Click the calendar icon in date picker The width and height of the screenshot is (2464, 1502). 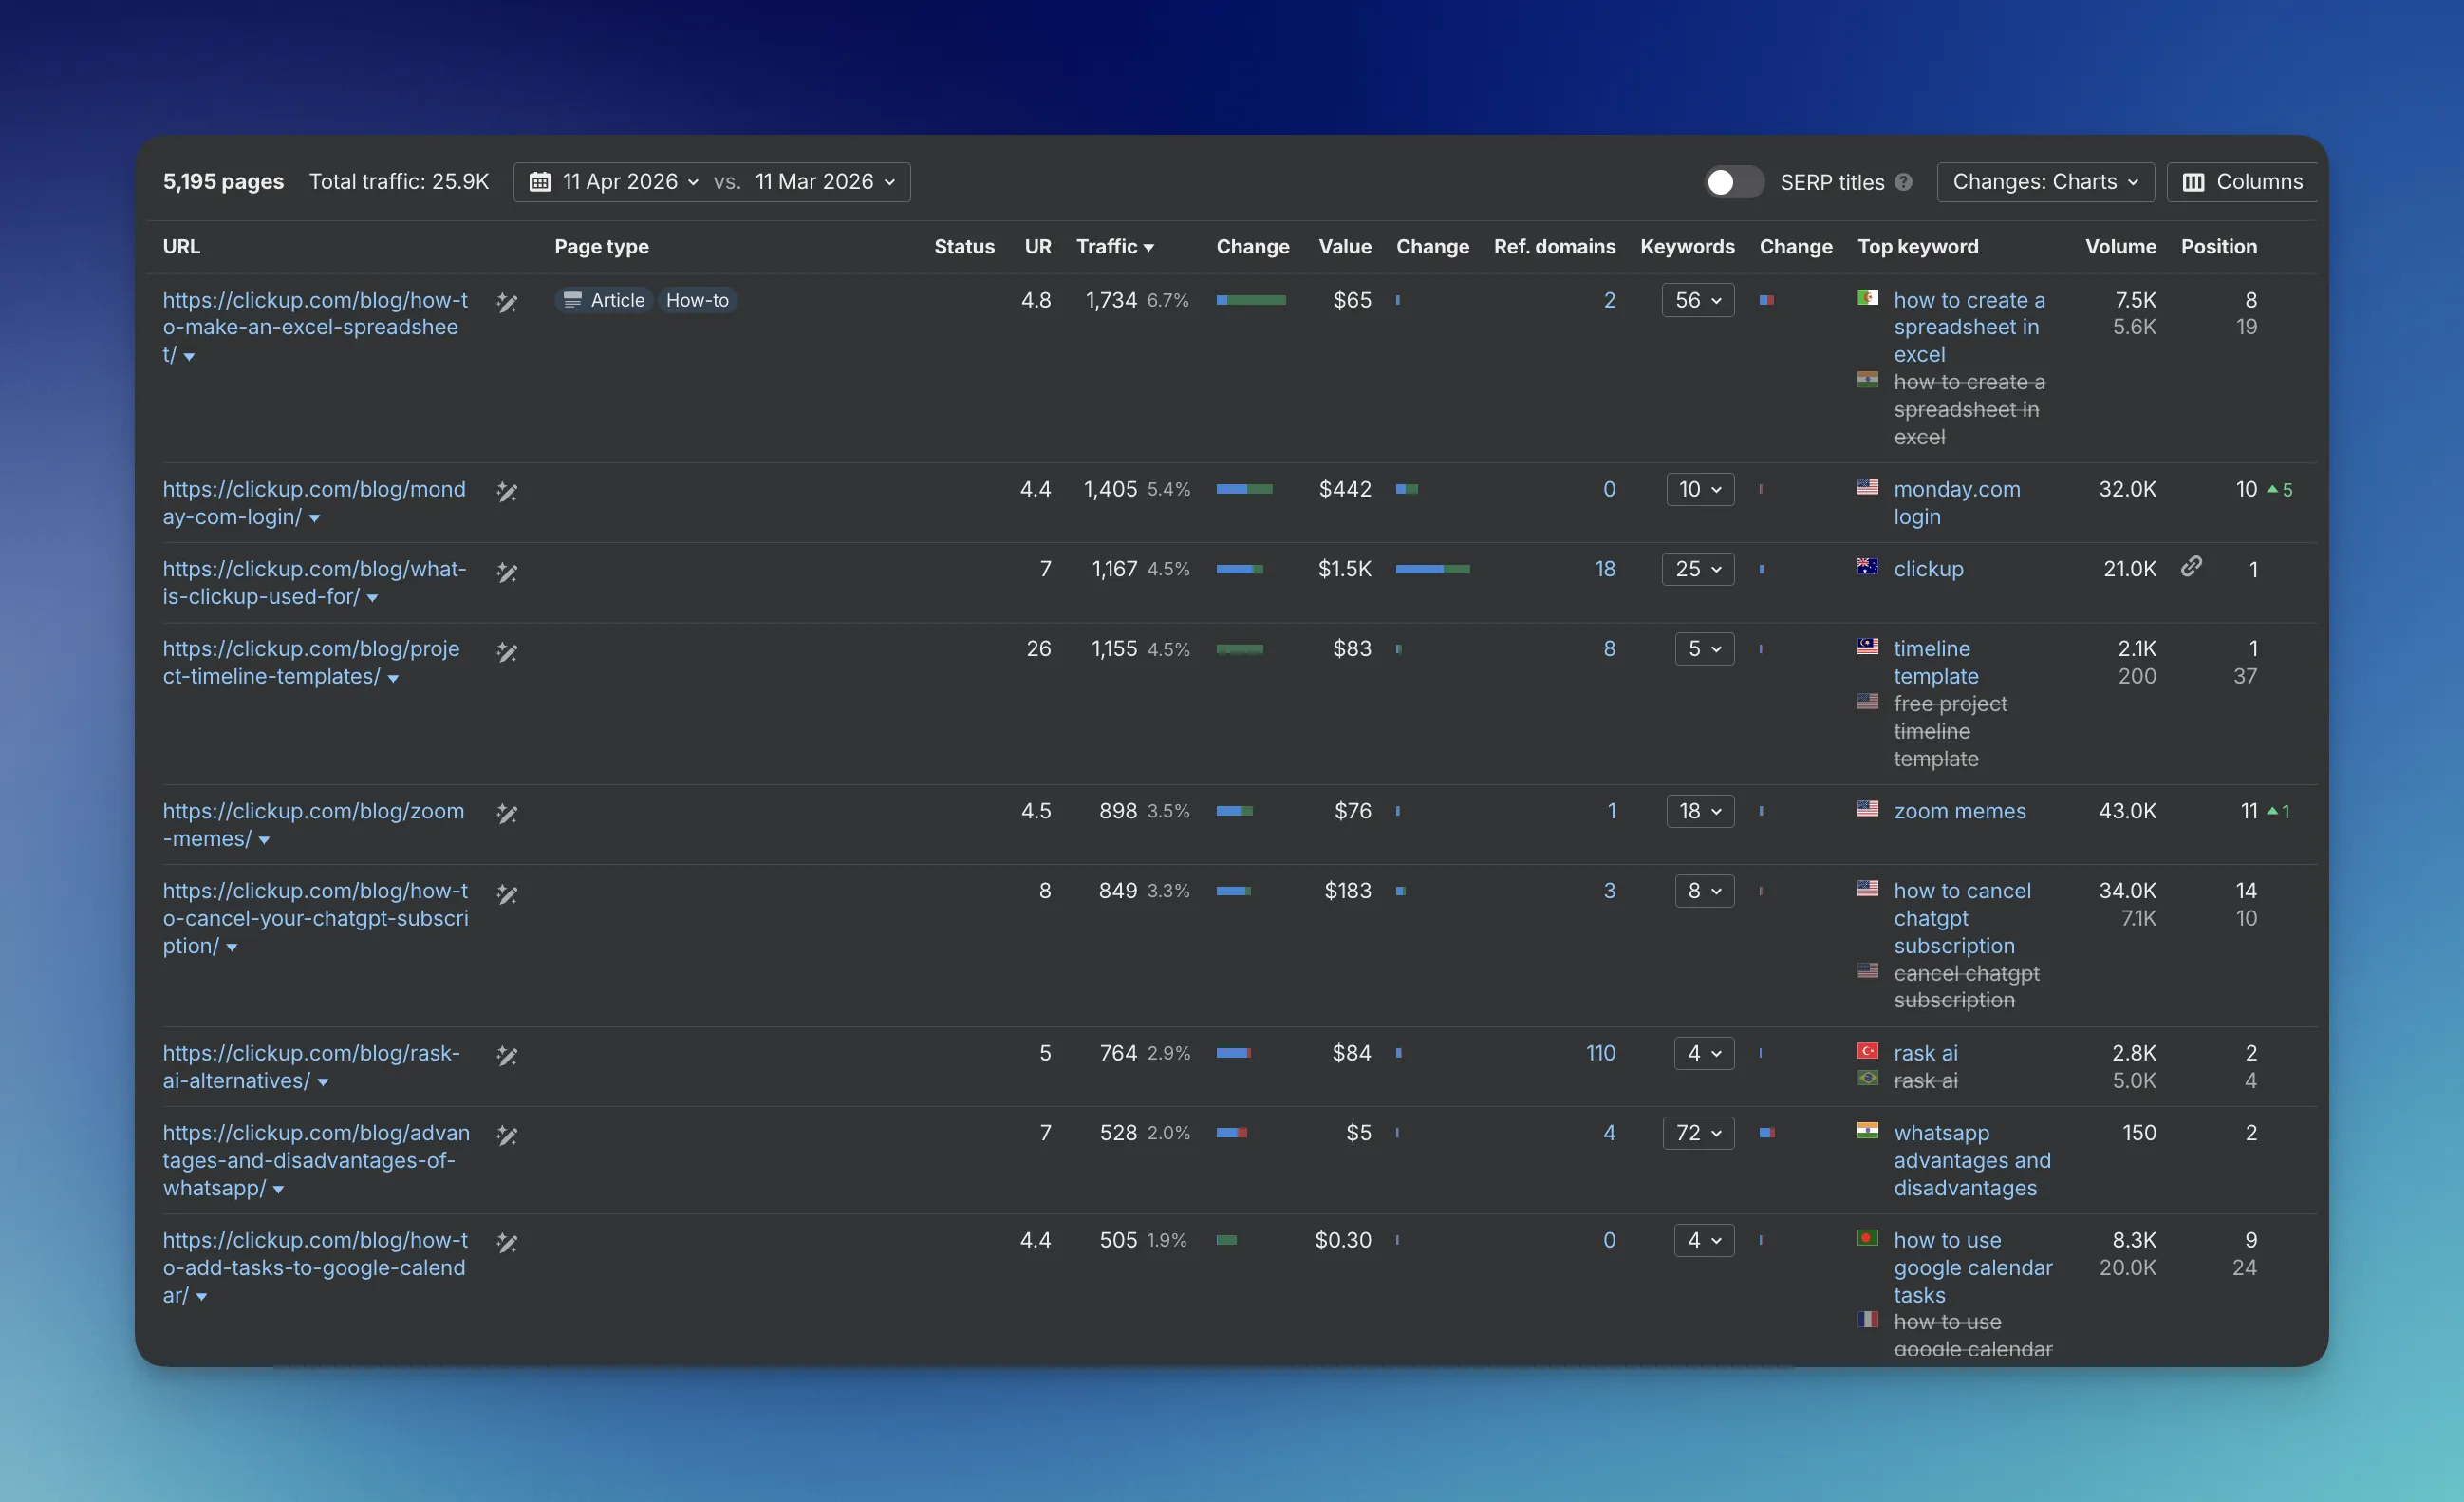pos(540,182)
